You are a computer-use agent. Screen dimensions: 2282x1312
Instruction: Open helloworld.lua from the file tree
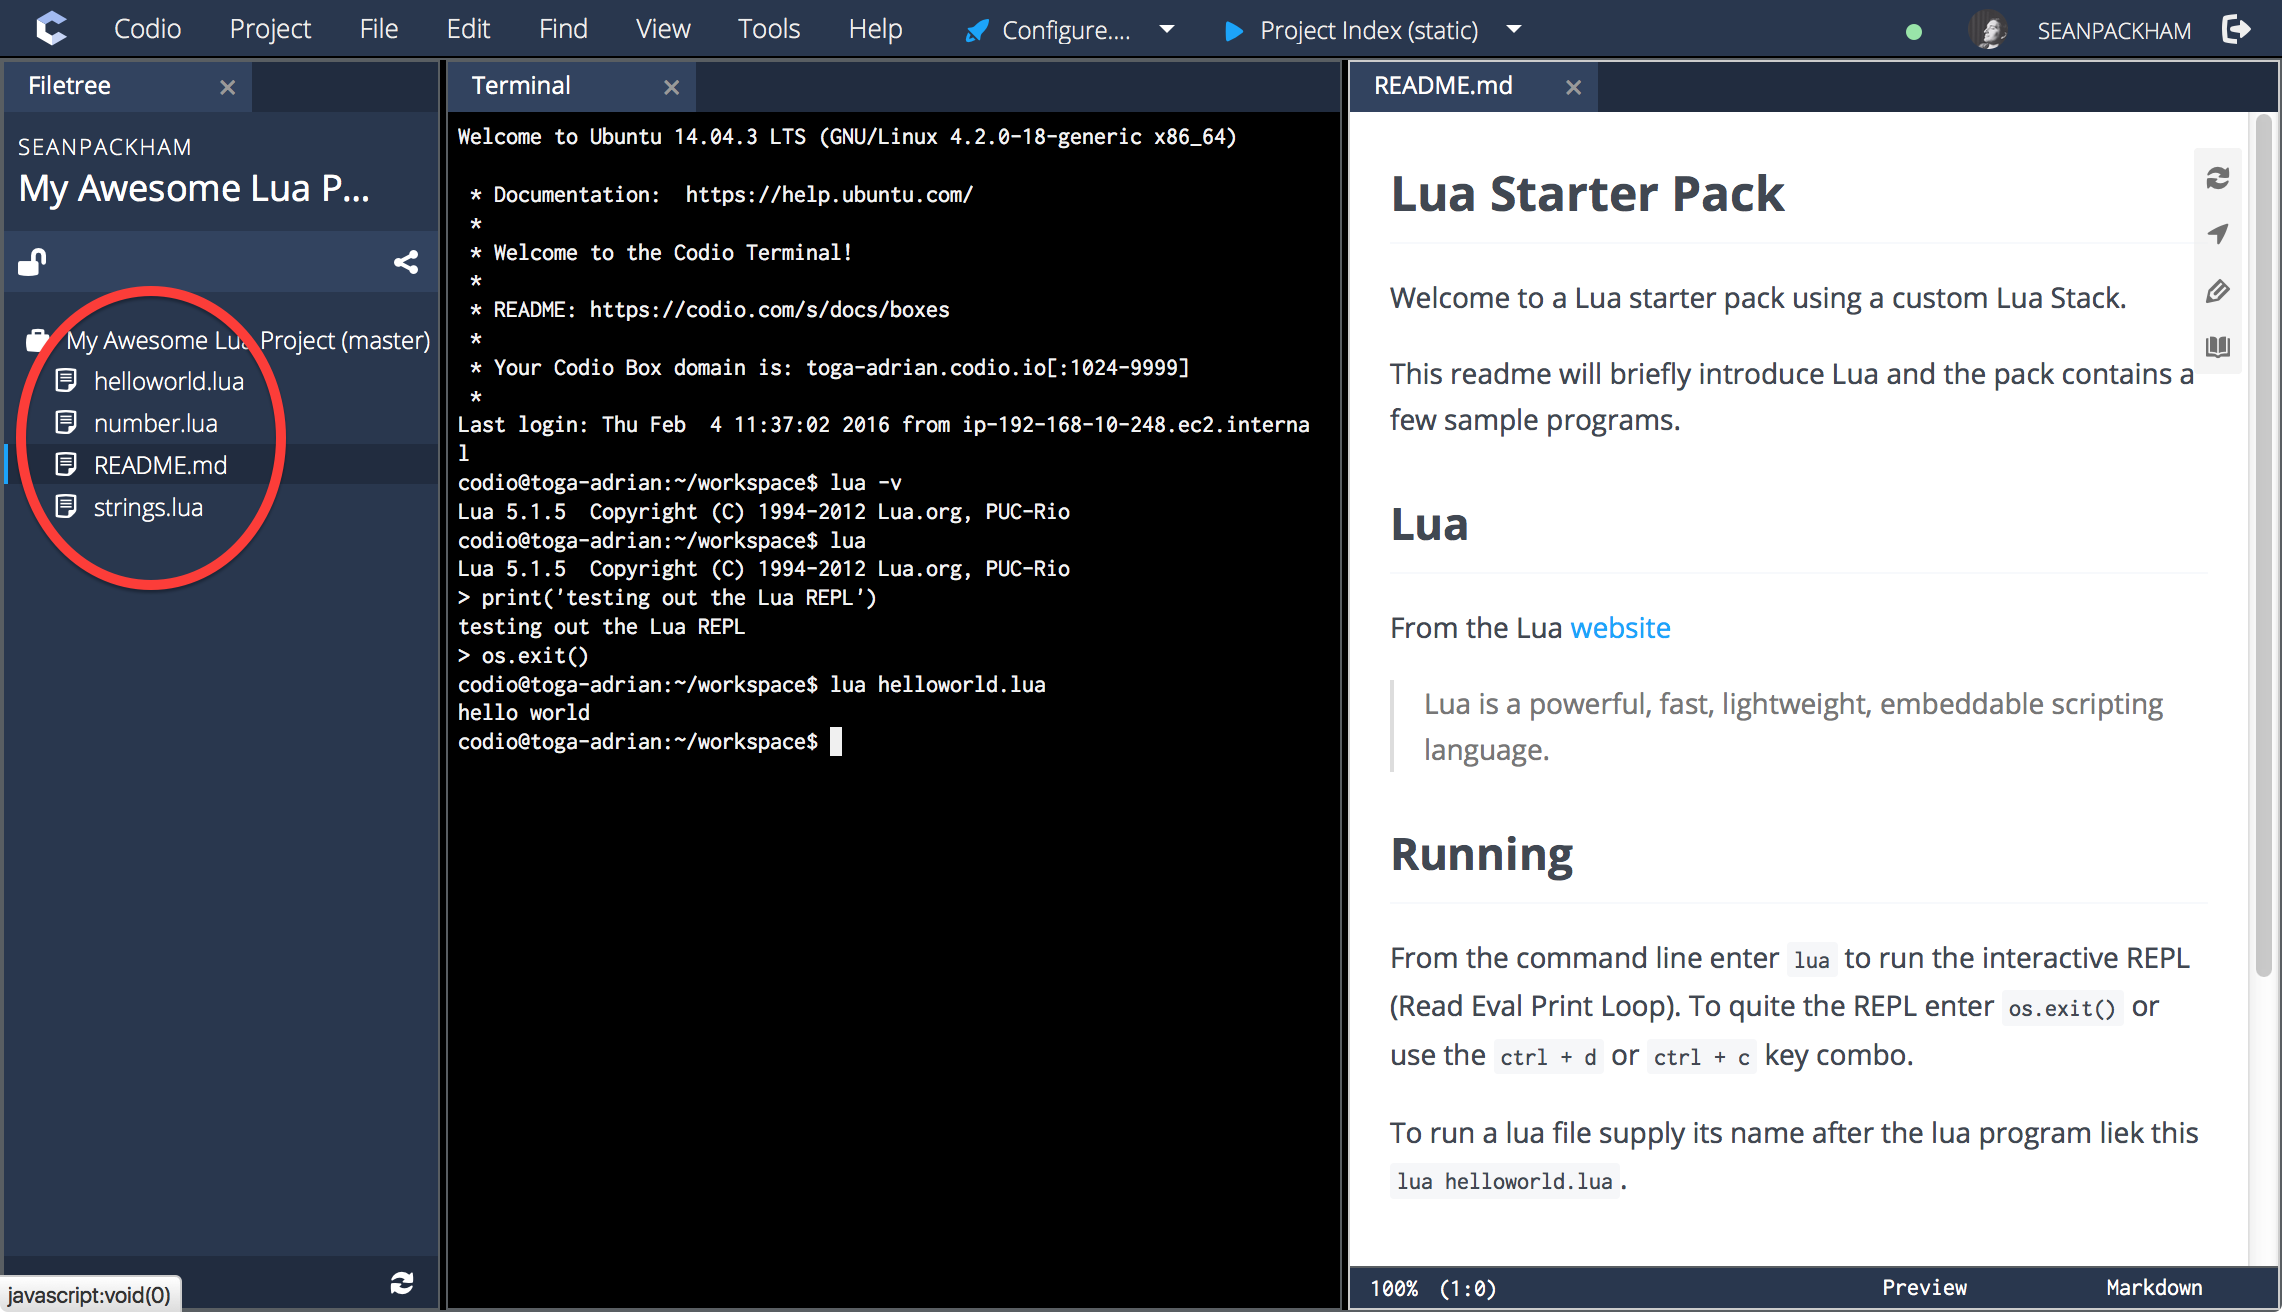point(168,380)
